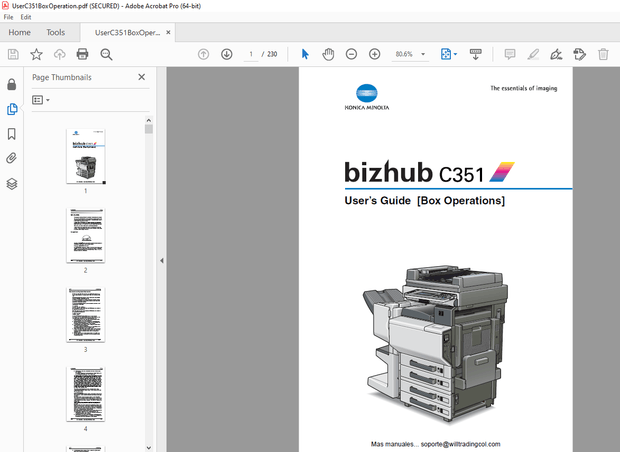
Task: Bookmark document with the star icon
Action: [x=36, y=54]
